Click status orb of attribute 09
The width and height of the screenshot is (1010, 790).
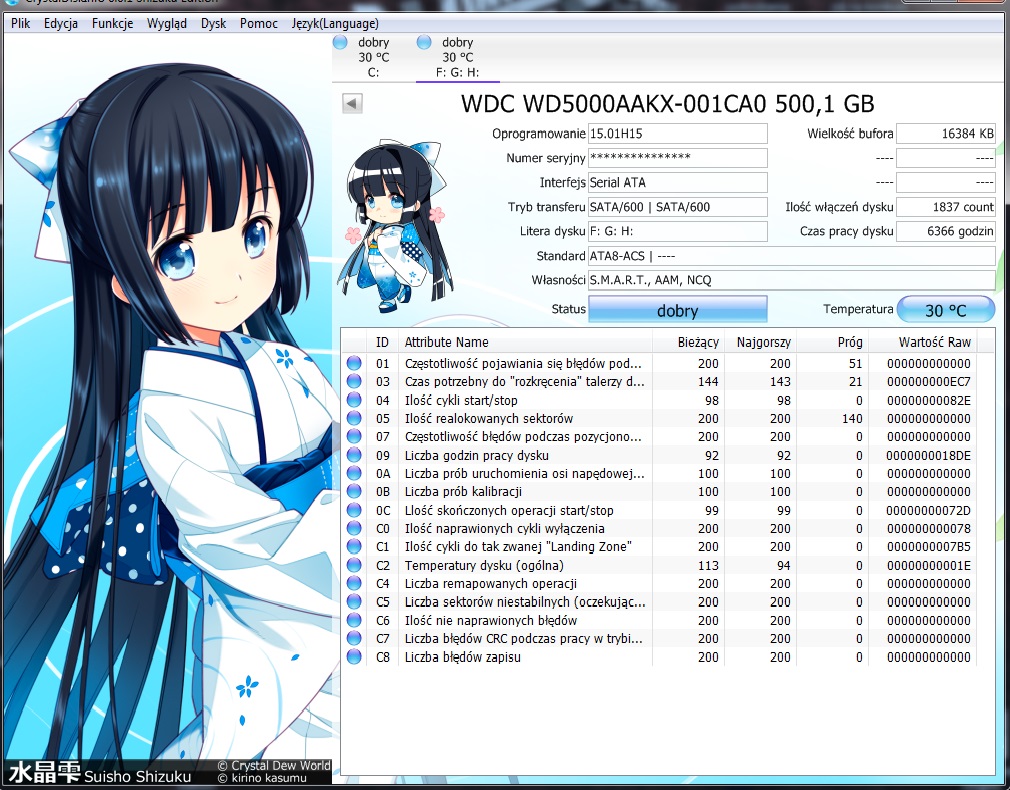[354, 455]
